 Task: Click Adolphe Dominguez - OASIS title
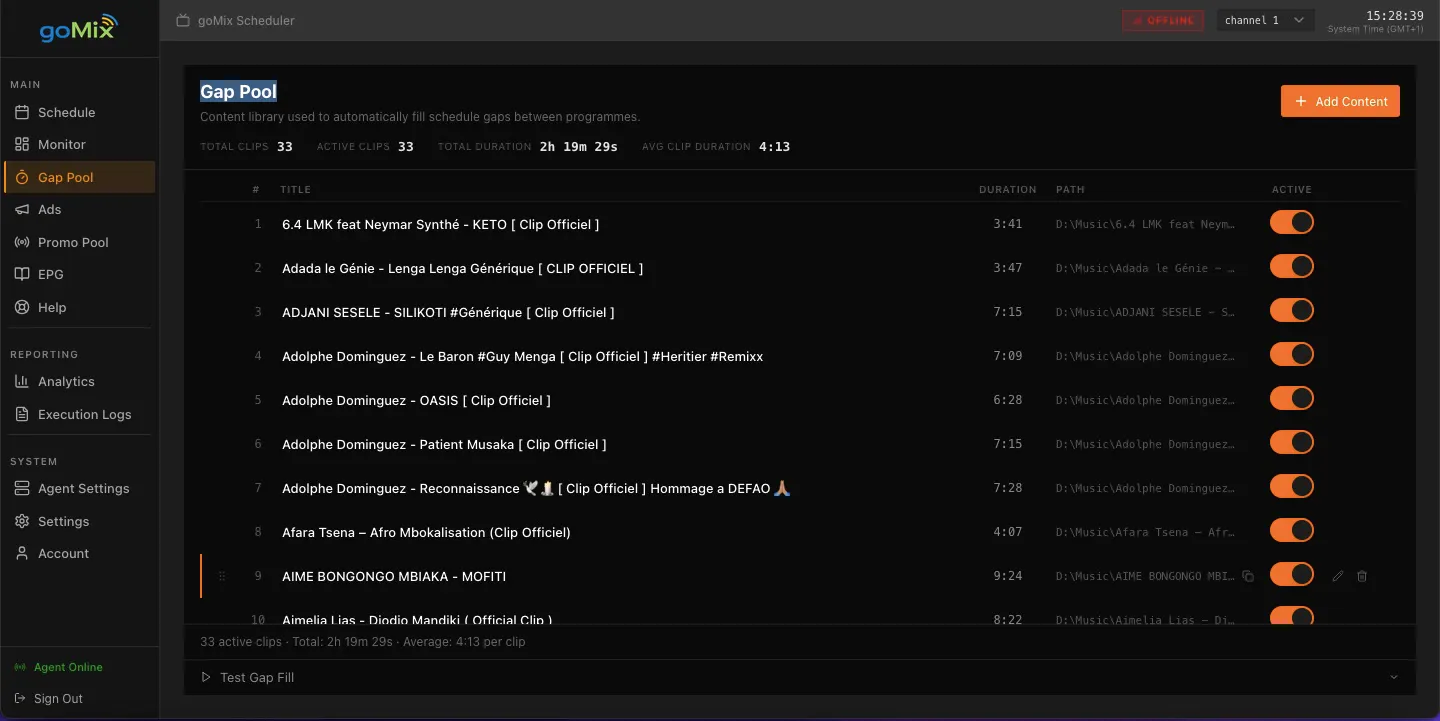[416, 400]
